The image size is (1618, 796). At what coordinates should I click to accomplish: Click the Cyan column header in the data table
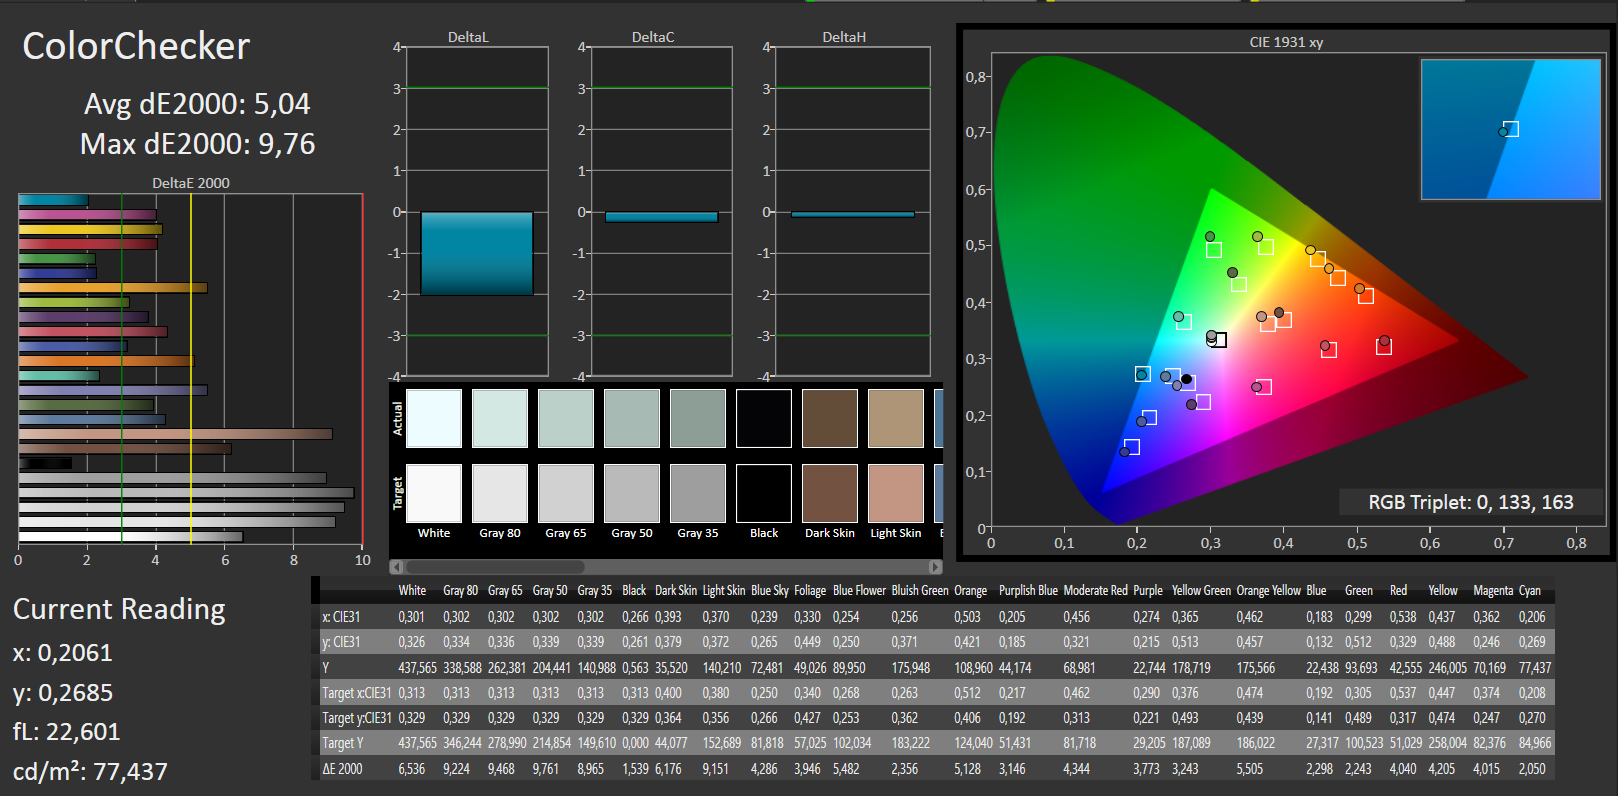tap(1529, 591)
